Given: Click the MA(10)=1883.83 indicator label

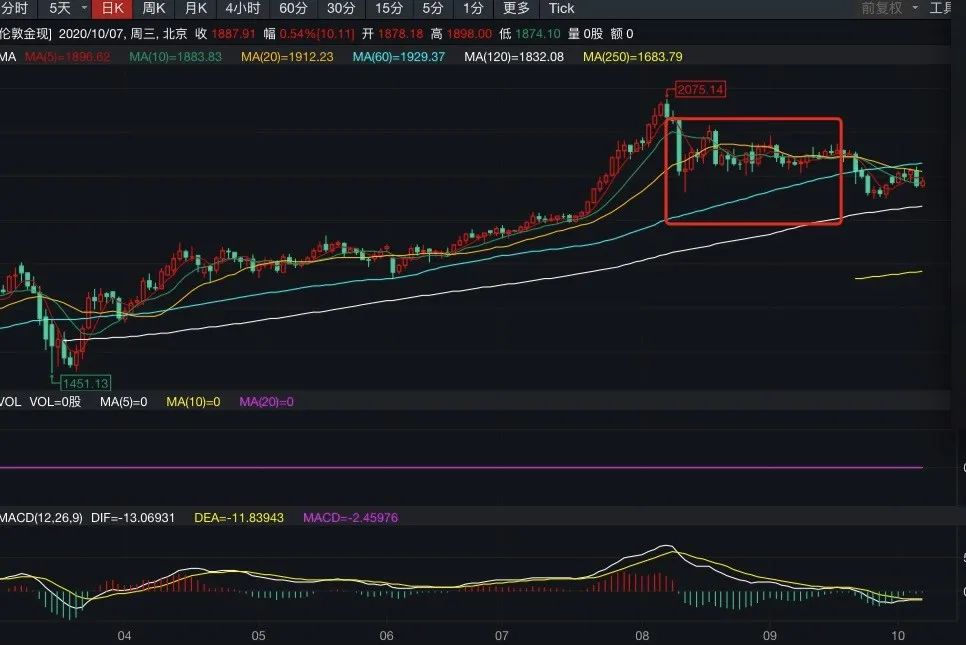Looking at the screenshot, I should tap(176, 57).
